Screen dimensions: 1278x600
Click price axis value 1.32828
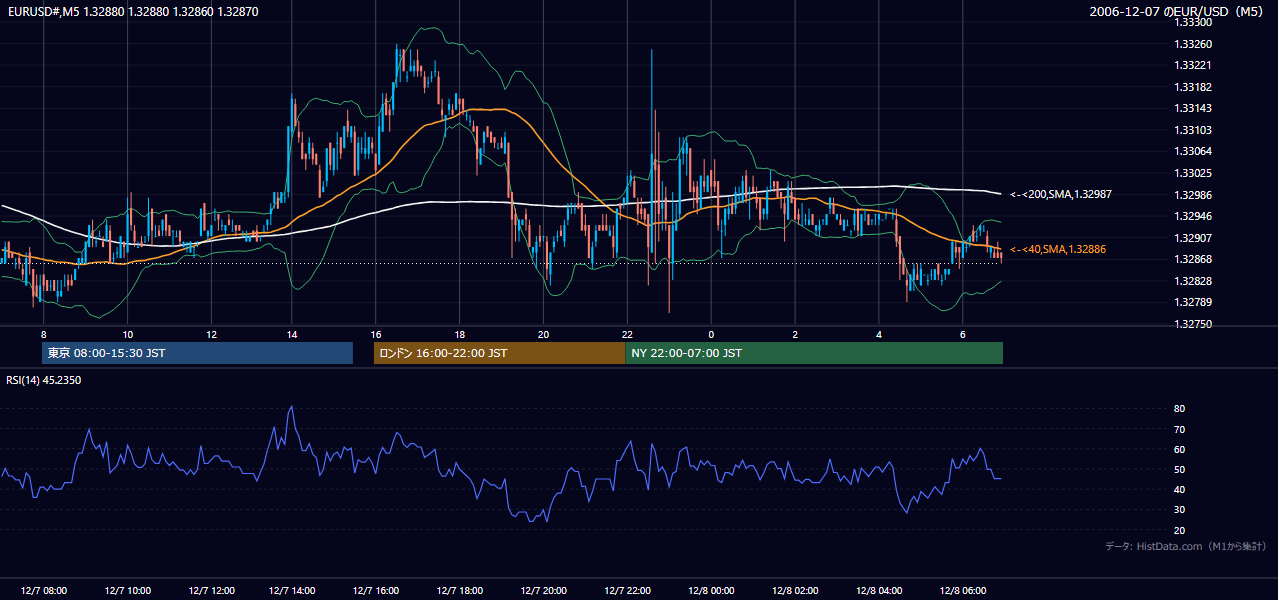[1194, 281]
